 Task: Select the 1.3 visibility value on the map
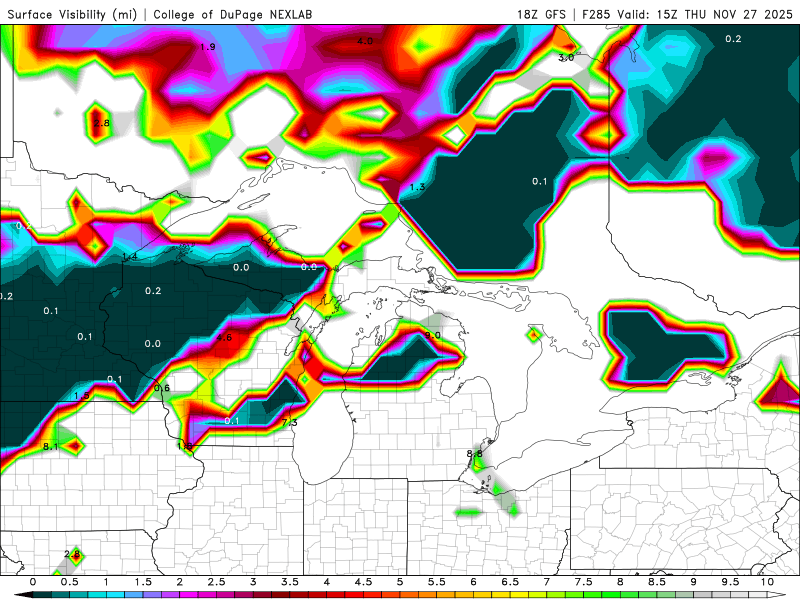tap(417, 187)
